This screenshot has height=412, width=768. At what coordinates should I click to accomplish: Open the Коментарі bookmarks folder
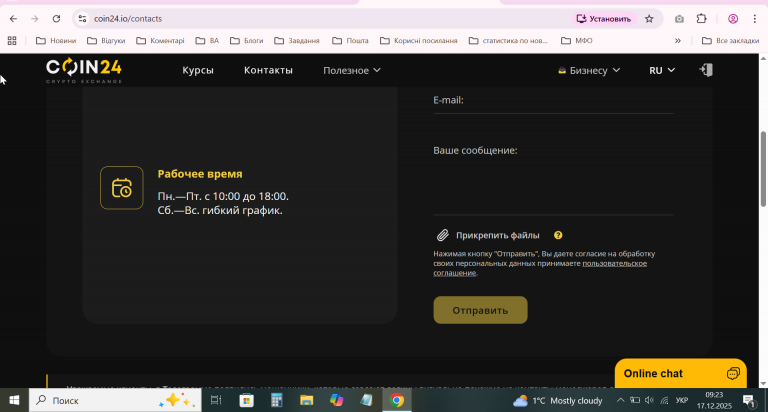pos(160,41)
